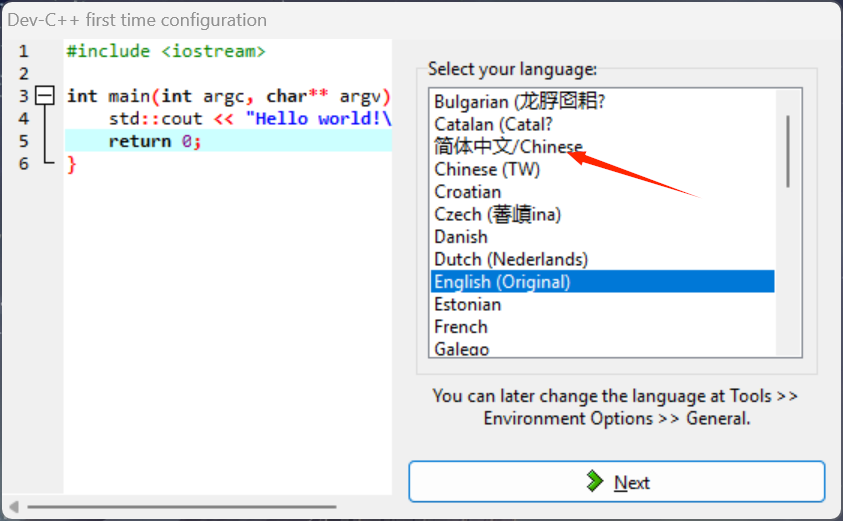Click the code preview horizontal scrollbar

pos(182,506)
